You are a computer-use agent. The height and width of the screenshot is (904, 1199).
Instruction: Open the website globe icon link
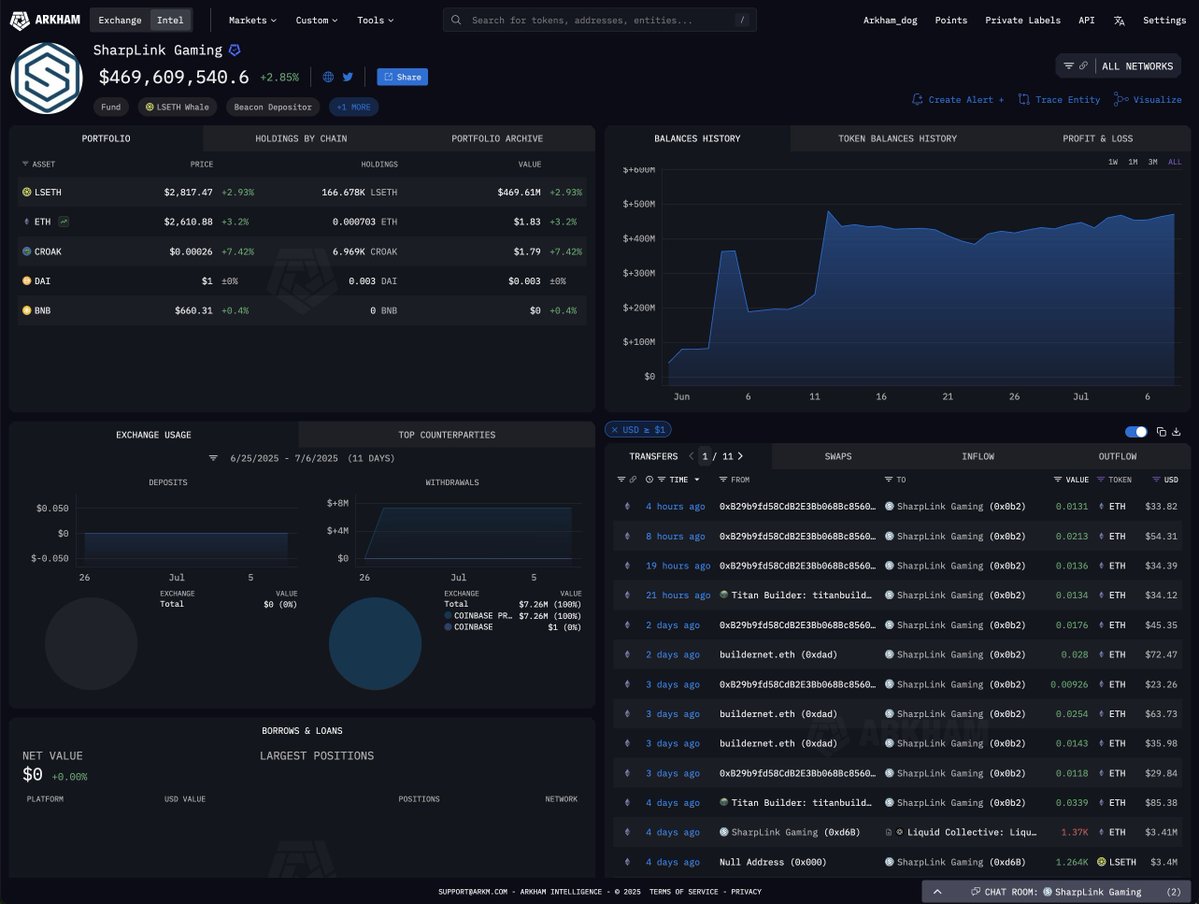(x=328, y=77)
